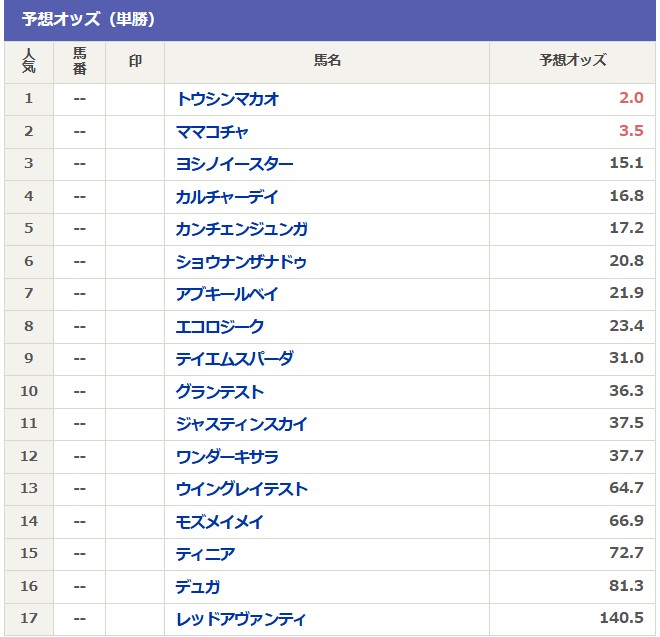The width and height of the screenshot is (660, 637).
Task: Click the 予想オッズ column header
Action: (572, 61)
